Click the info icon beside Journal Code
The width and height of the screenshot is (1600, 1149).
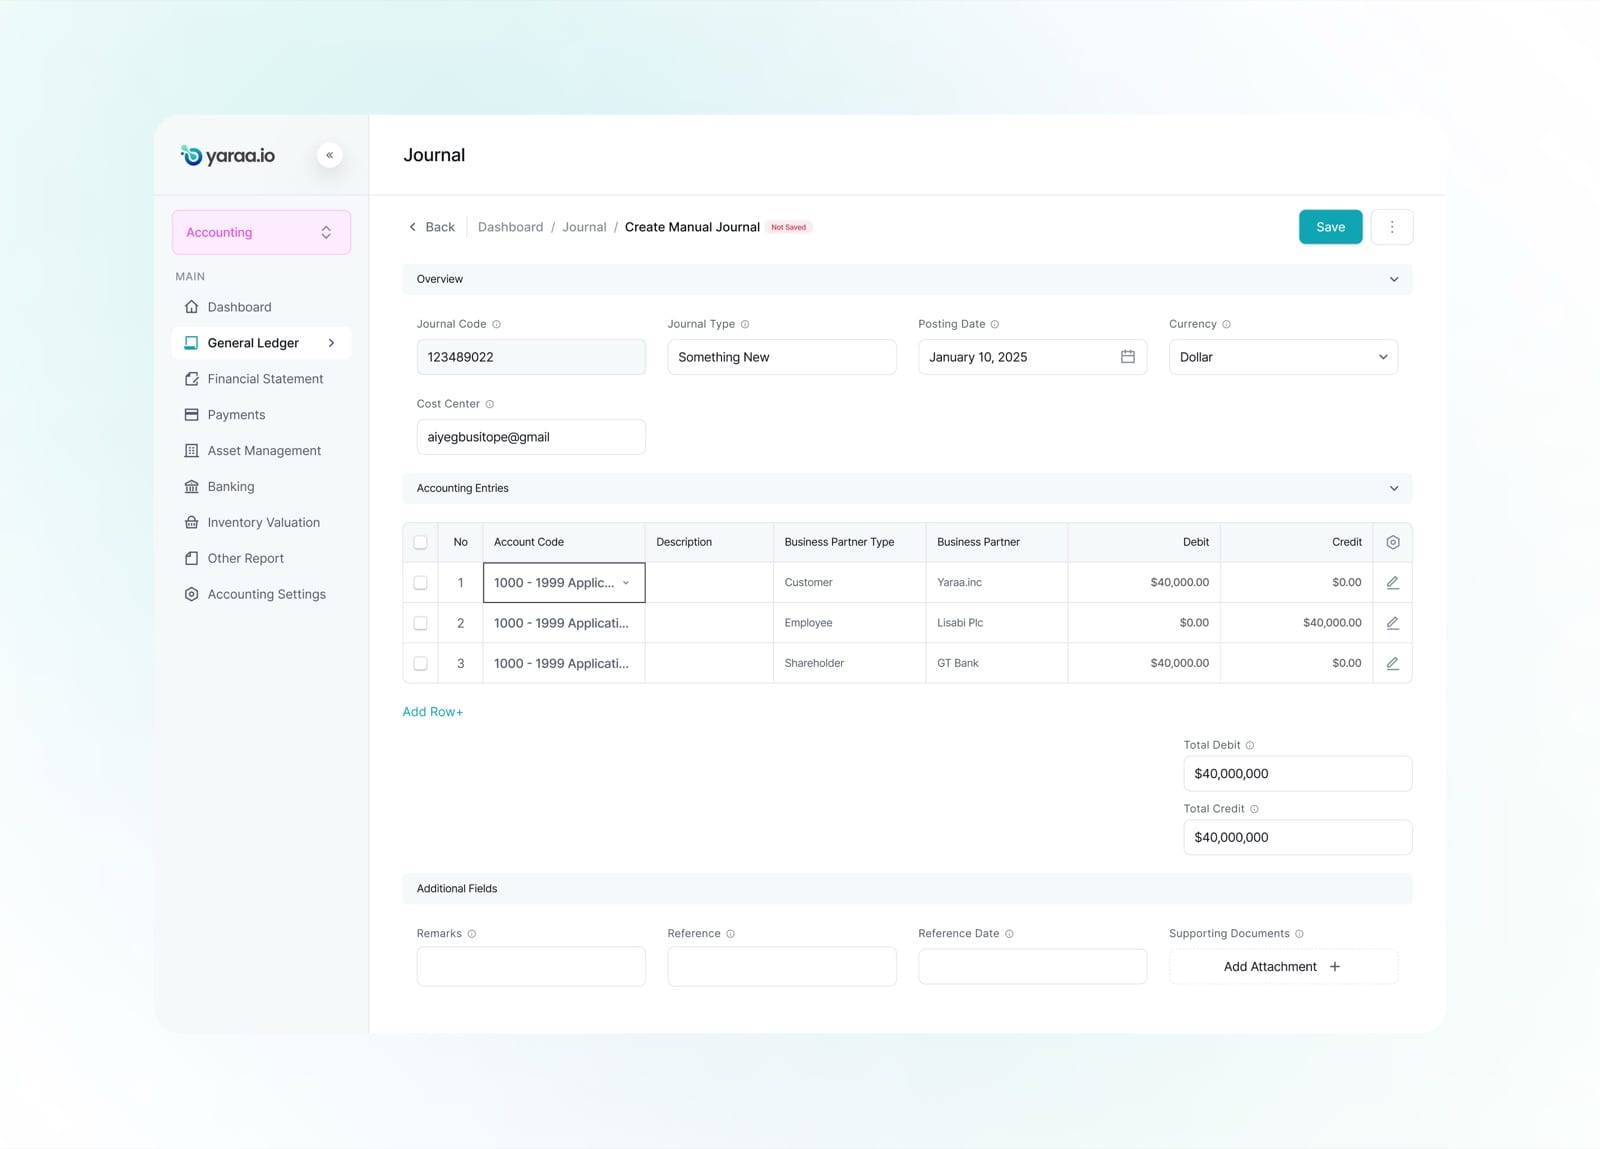(x=496, y=324)
